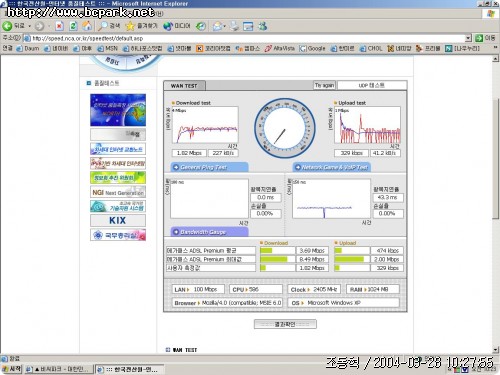
Task: Open the Search magnifier icon
Action: (x=102, y=26)
